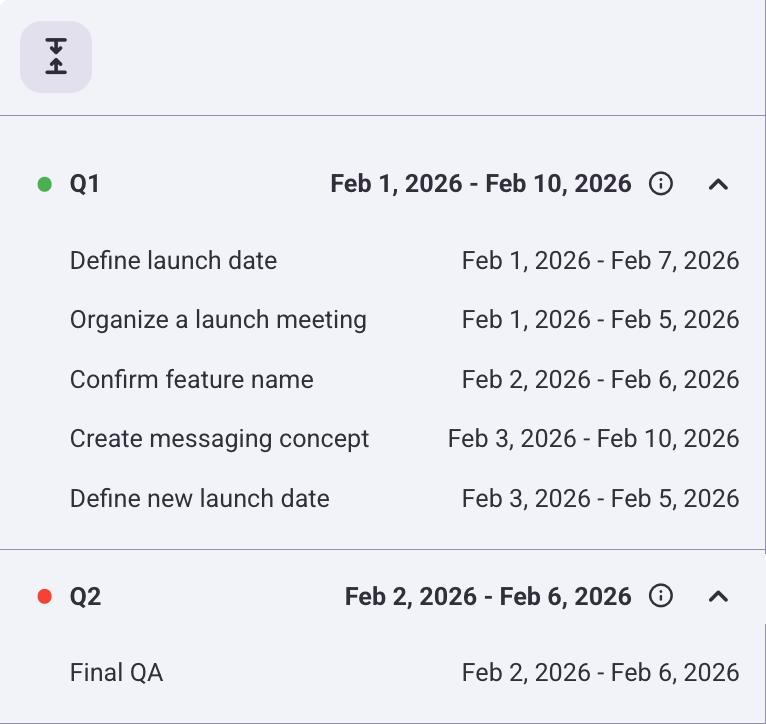Select the Define new launch date task

(x=199, y=498)
